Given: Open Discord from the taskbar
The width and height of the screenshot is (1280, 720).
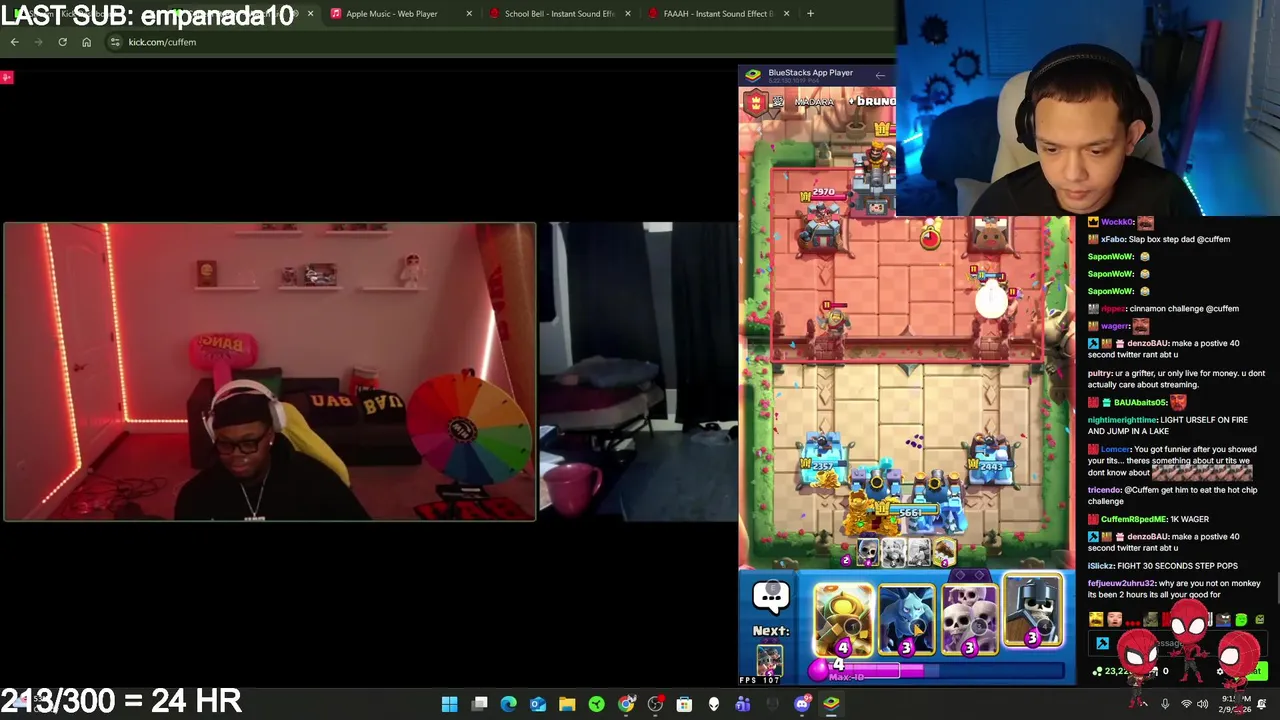Looking at the screenshot, I should (x=802, y=704).
